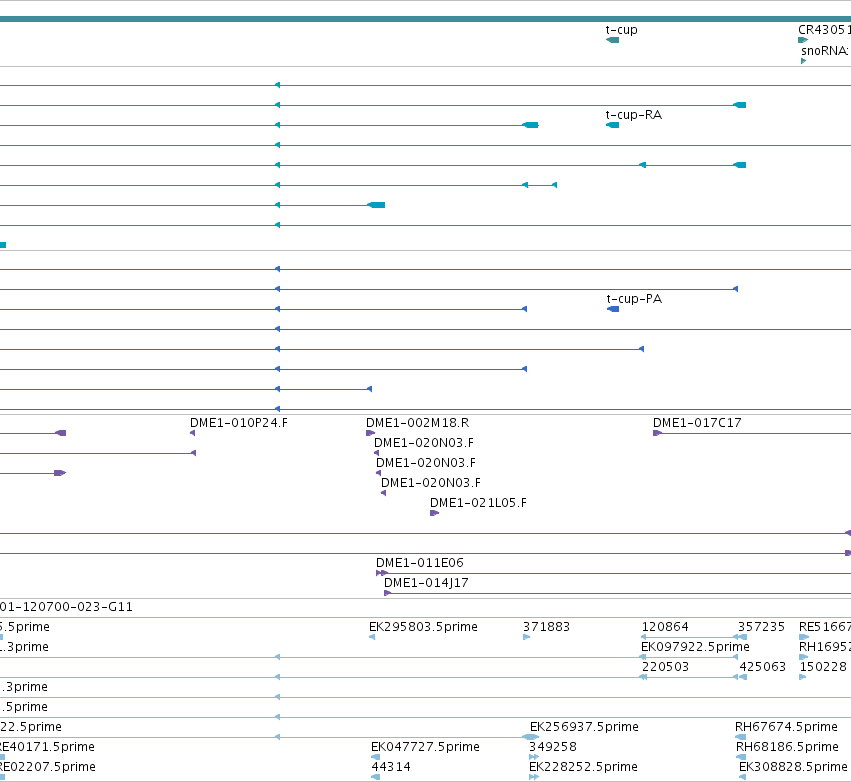The height and width of the screenshot is (782, 851).
Task: Click the 425063 label
Action: [763, 666]
